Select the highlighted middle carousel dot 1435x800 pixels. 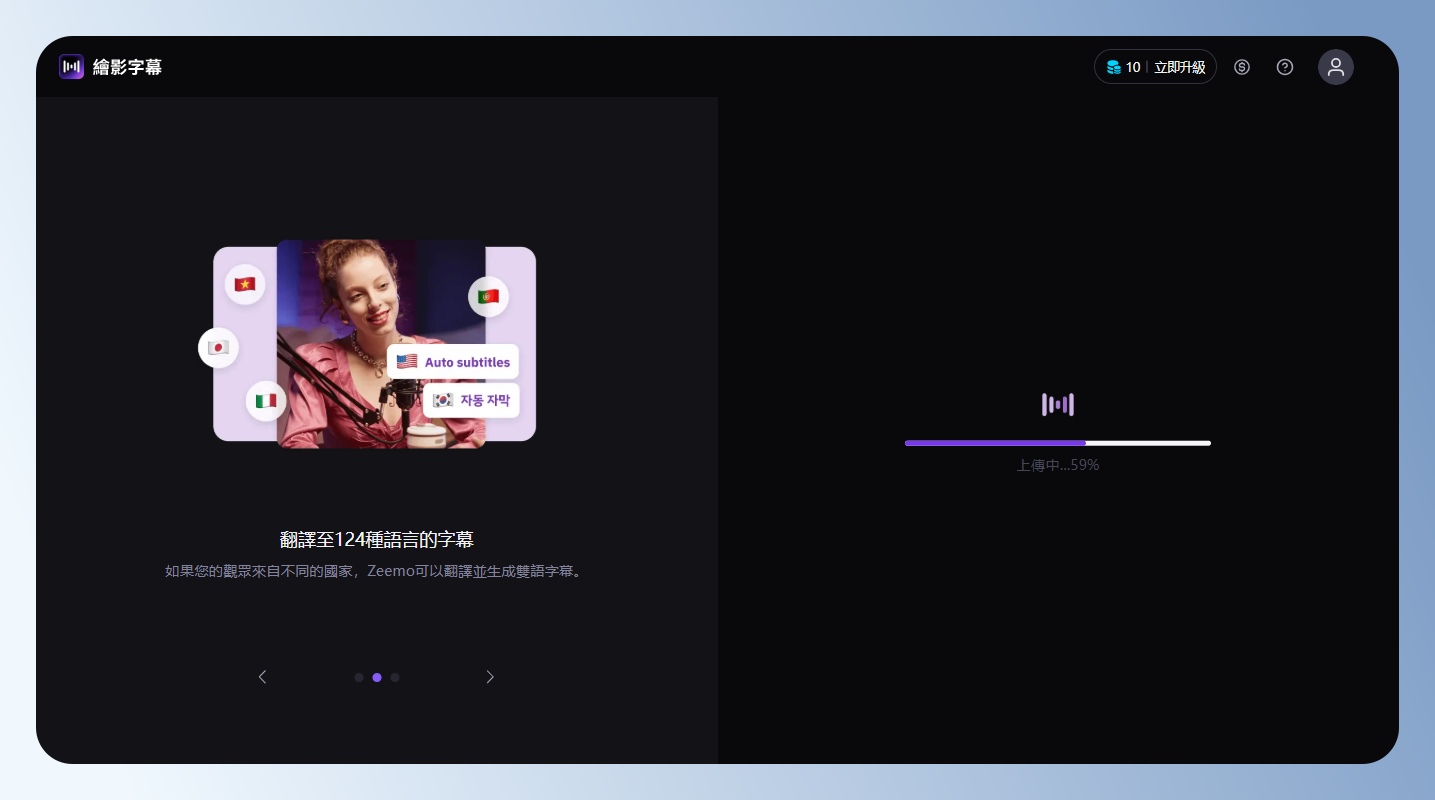[377, 677]
